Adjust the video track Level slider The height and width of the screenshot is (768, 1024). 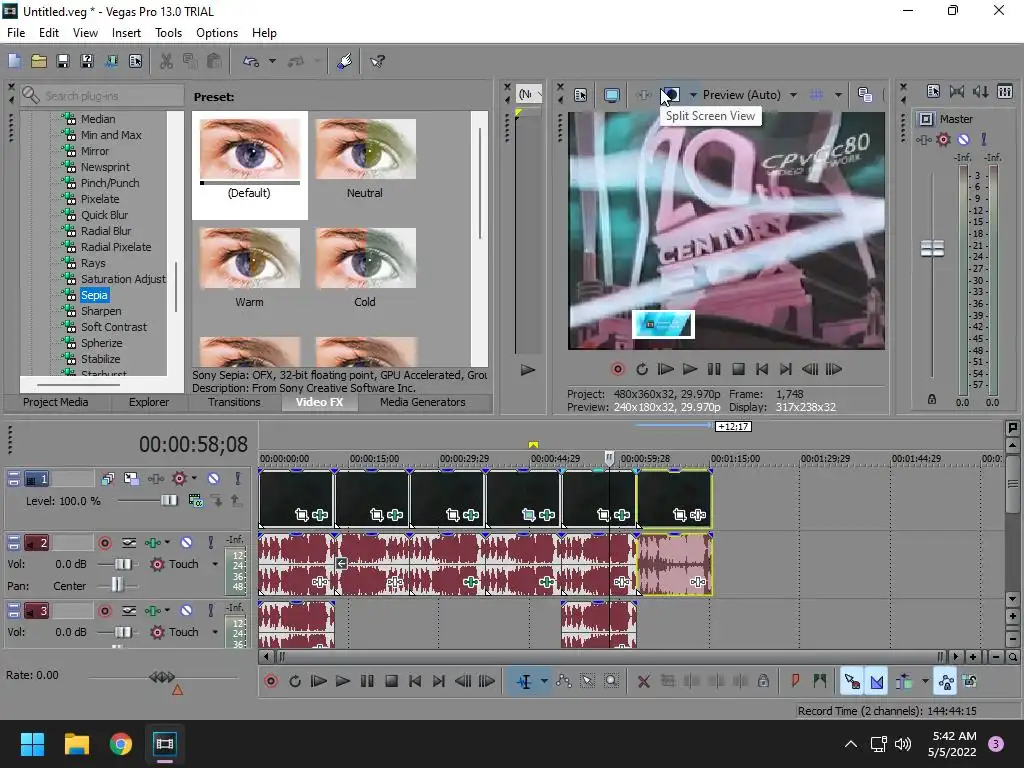[x=168, y=500]
